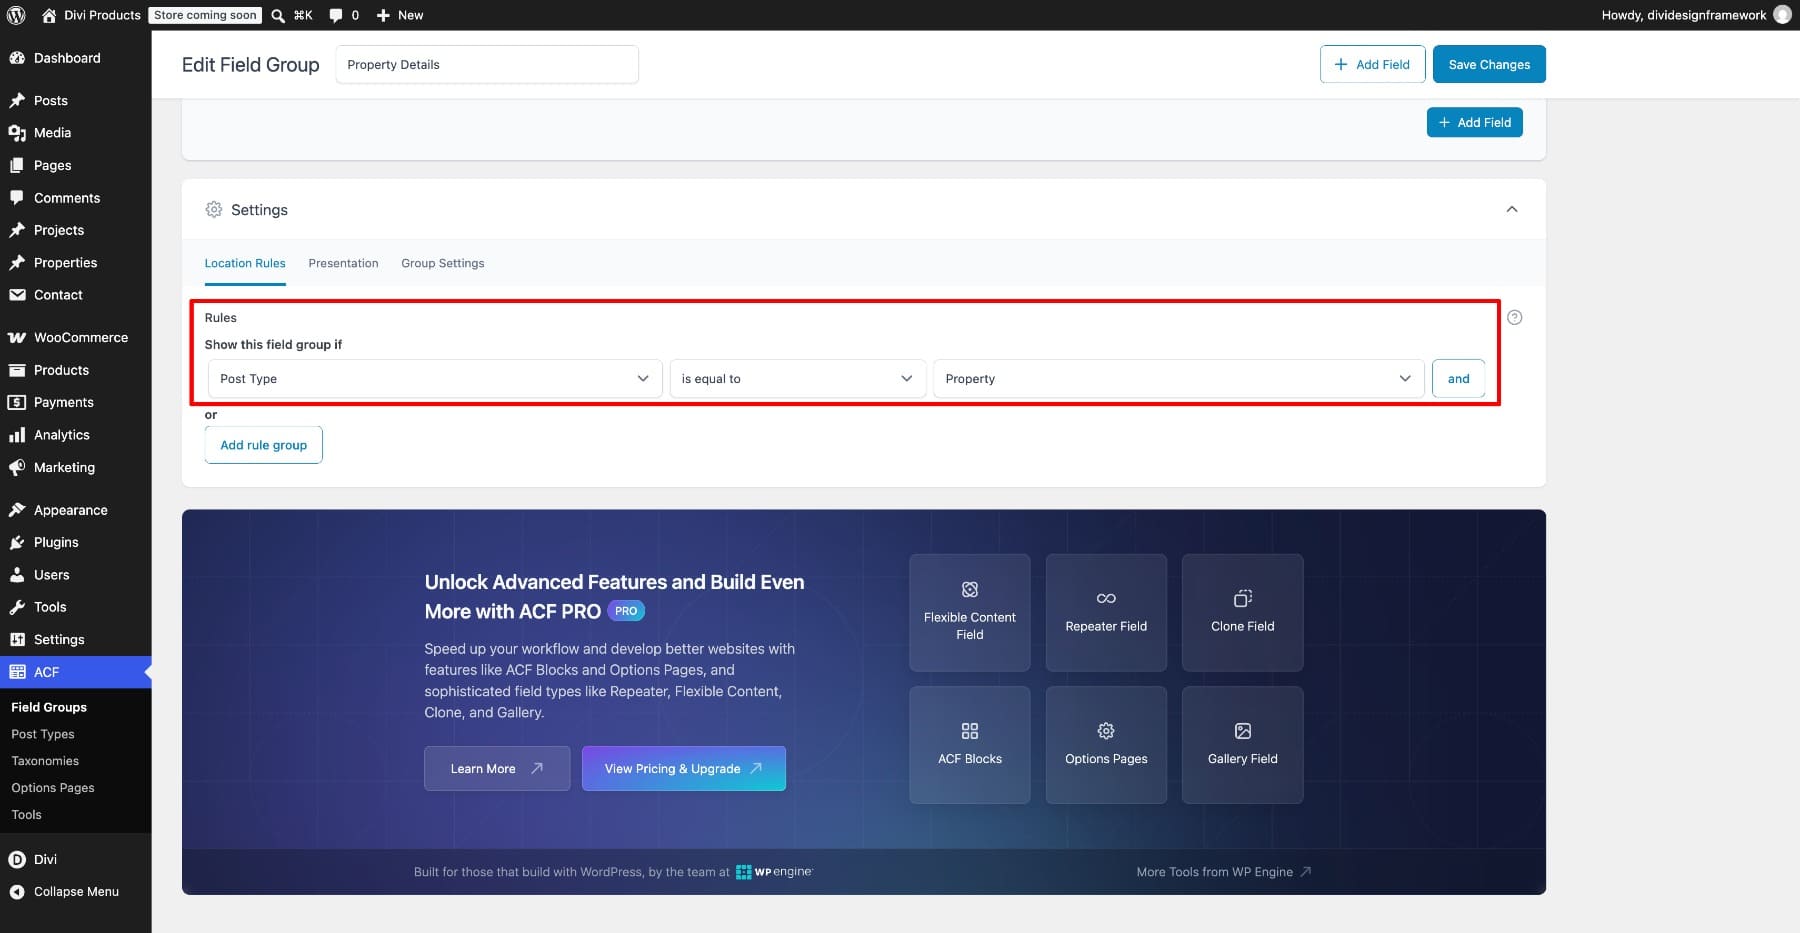The width and height of the screenshot is (1800, 933).
Task: Click the Add rule group button
Action: pos(264,445)
